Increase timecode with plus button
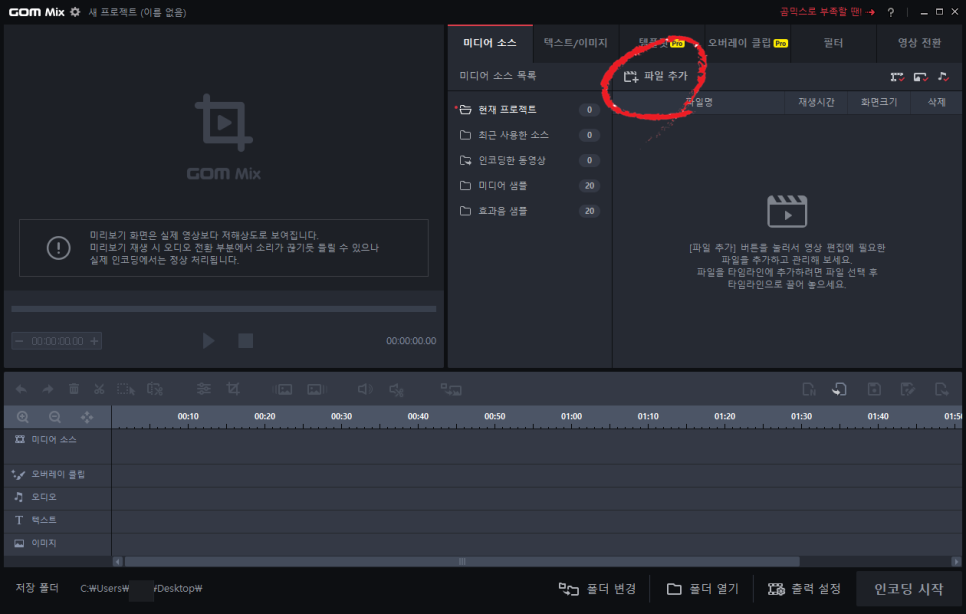 pyautogui.click(x=94, y=341)
